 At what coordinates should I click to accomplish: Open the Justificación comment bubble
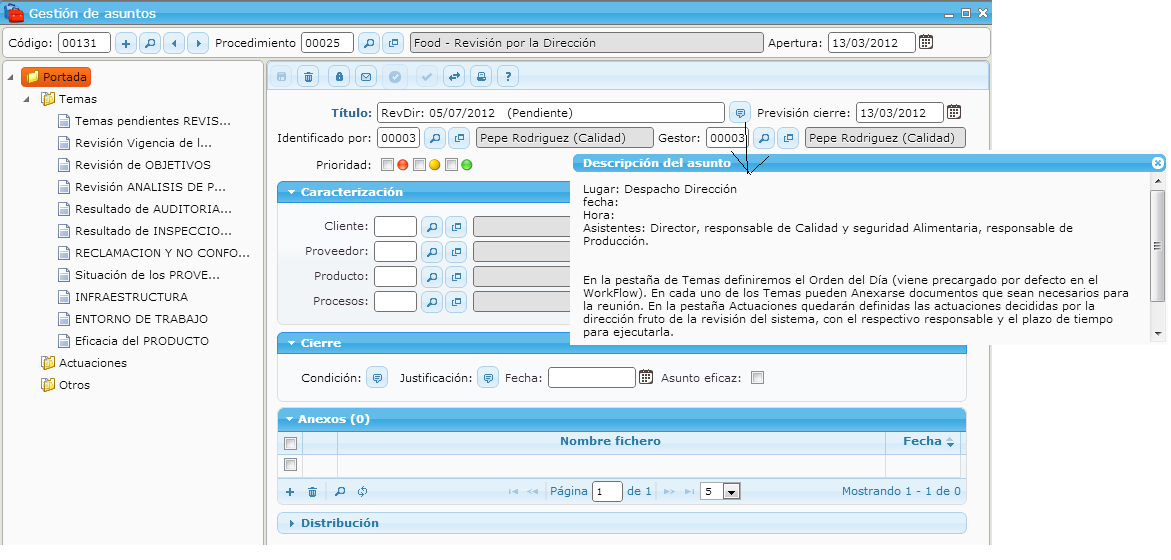tap(488, 378)
